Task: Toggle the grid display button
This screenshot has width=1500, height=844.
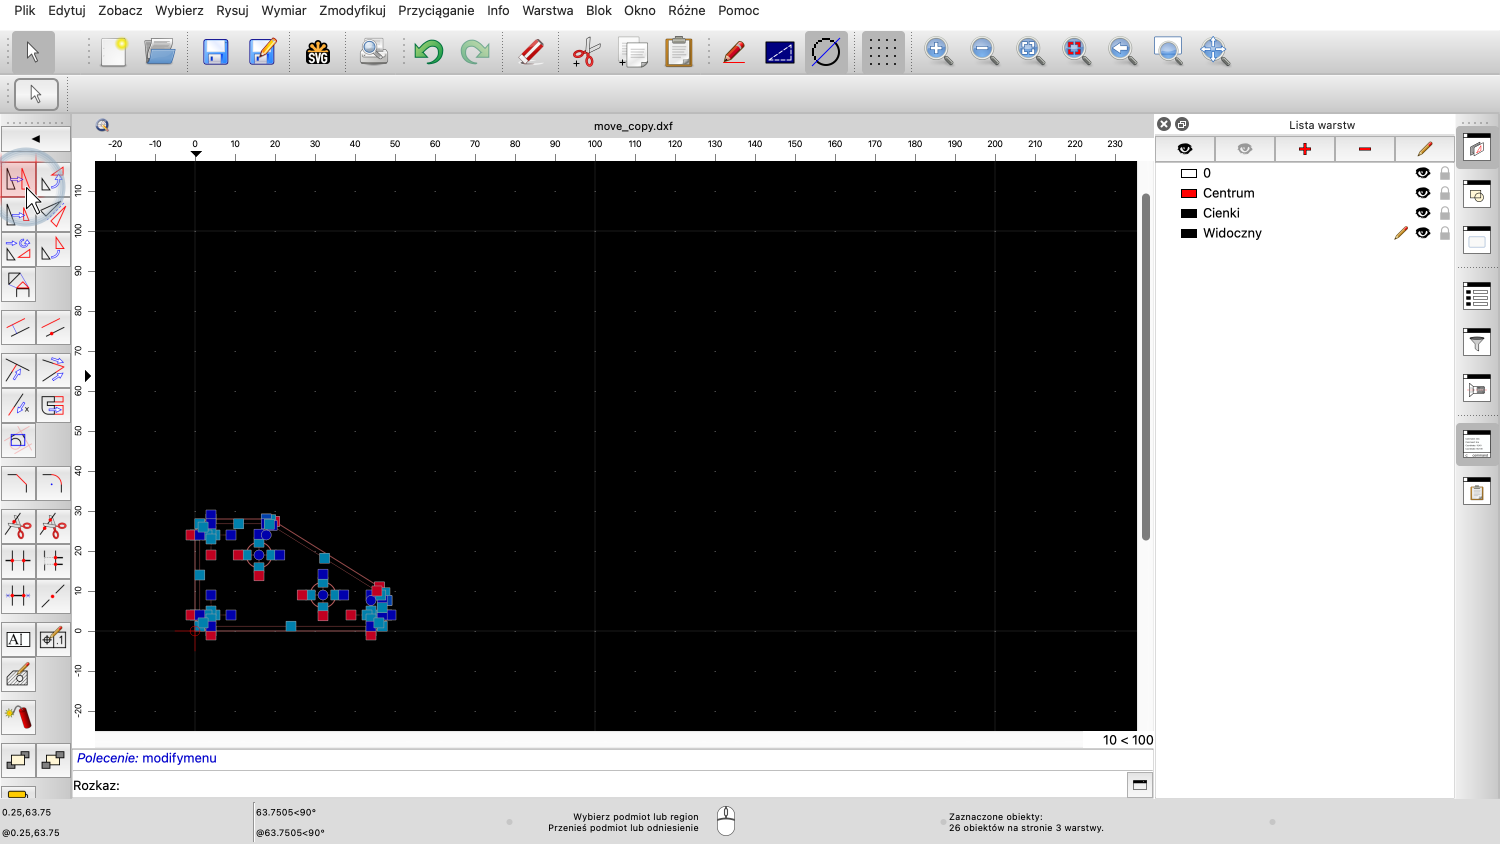Action: (882, 52)
